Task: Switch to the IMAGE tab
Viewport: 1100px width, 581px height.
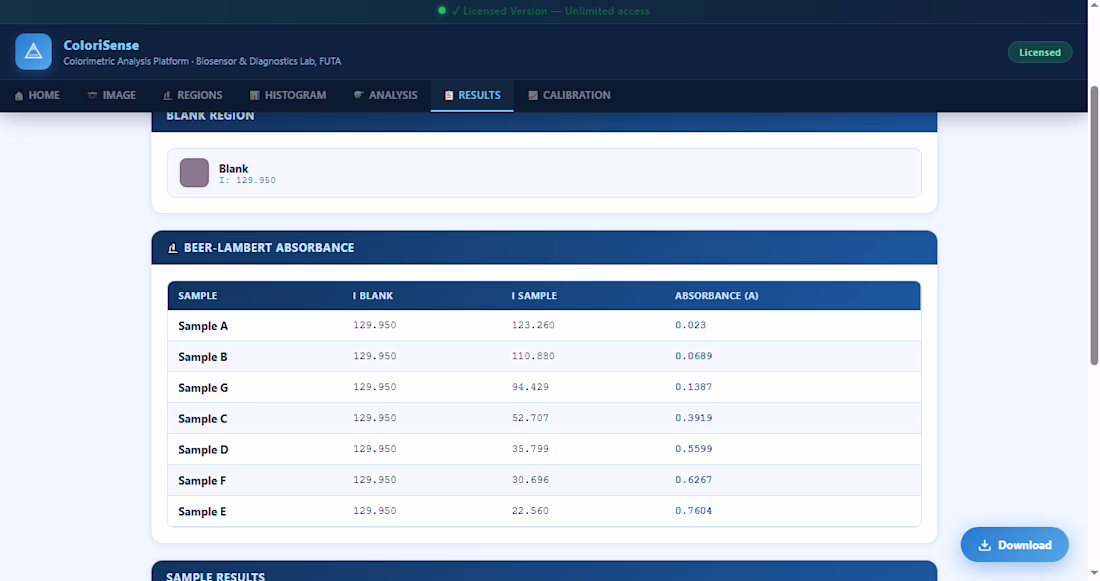Action: coord(112,95)
